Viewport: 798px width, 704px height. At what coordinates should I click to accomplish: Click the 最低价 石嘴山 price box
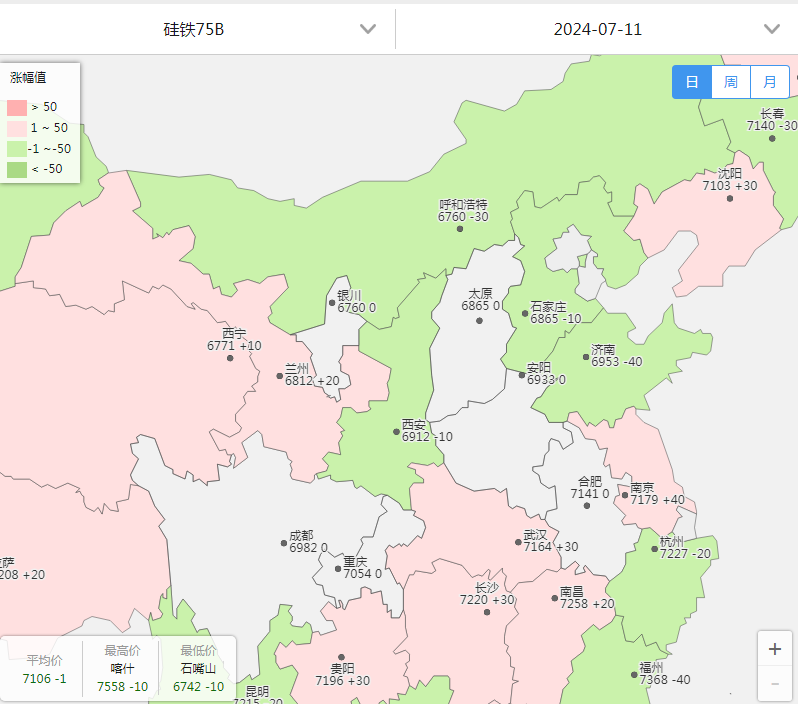[198, 668]
